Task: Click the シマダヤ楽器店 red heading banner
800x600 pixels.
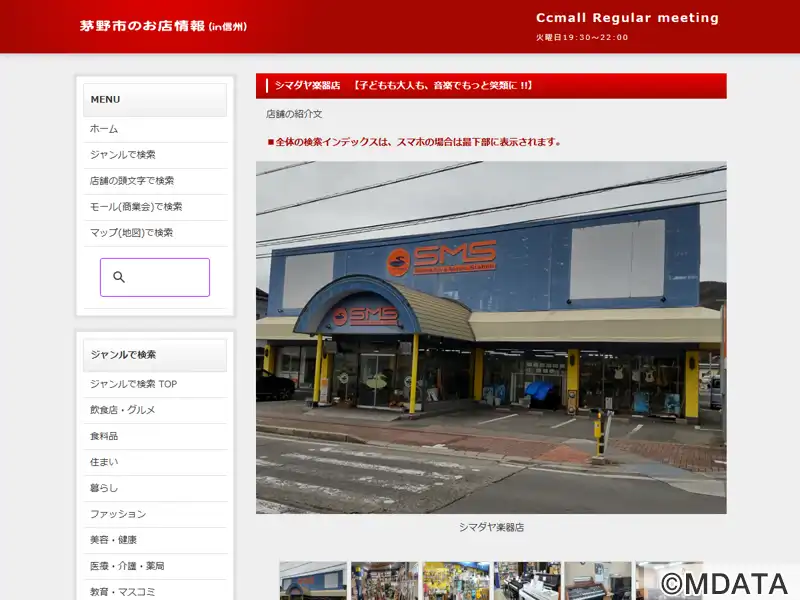Action: 491,86
